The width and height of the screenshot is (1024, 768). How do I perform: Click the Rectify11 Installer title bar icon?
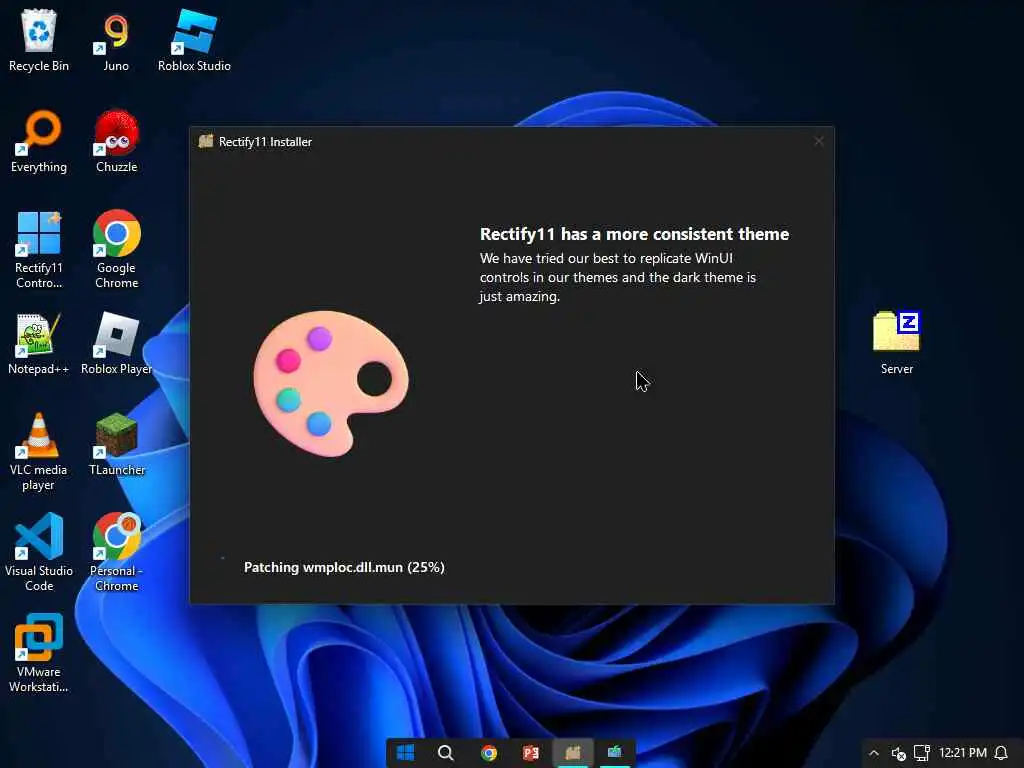206,141
